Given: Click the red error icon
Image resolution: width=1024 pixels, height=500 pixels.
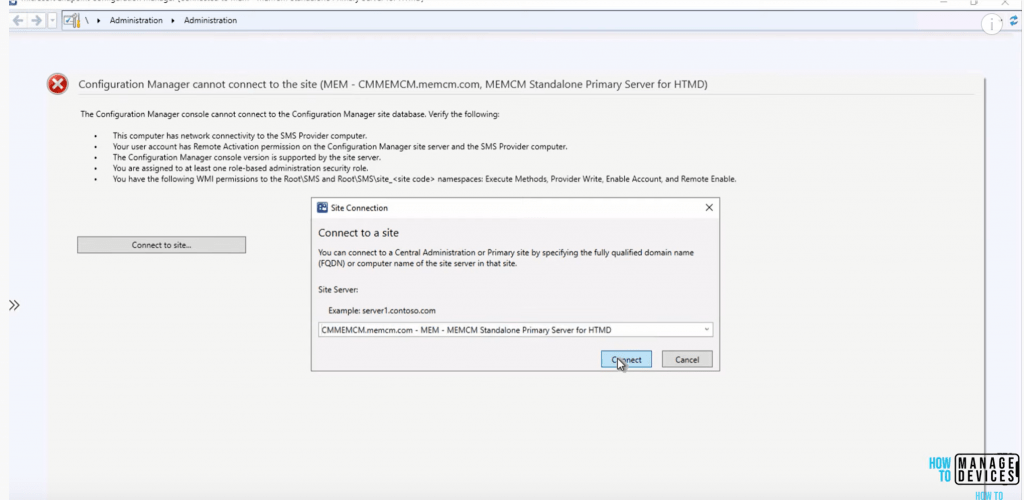Looking at the screenshot, I should coord(57,84).
